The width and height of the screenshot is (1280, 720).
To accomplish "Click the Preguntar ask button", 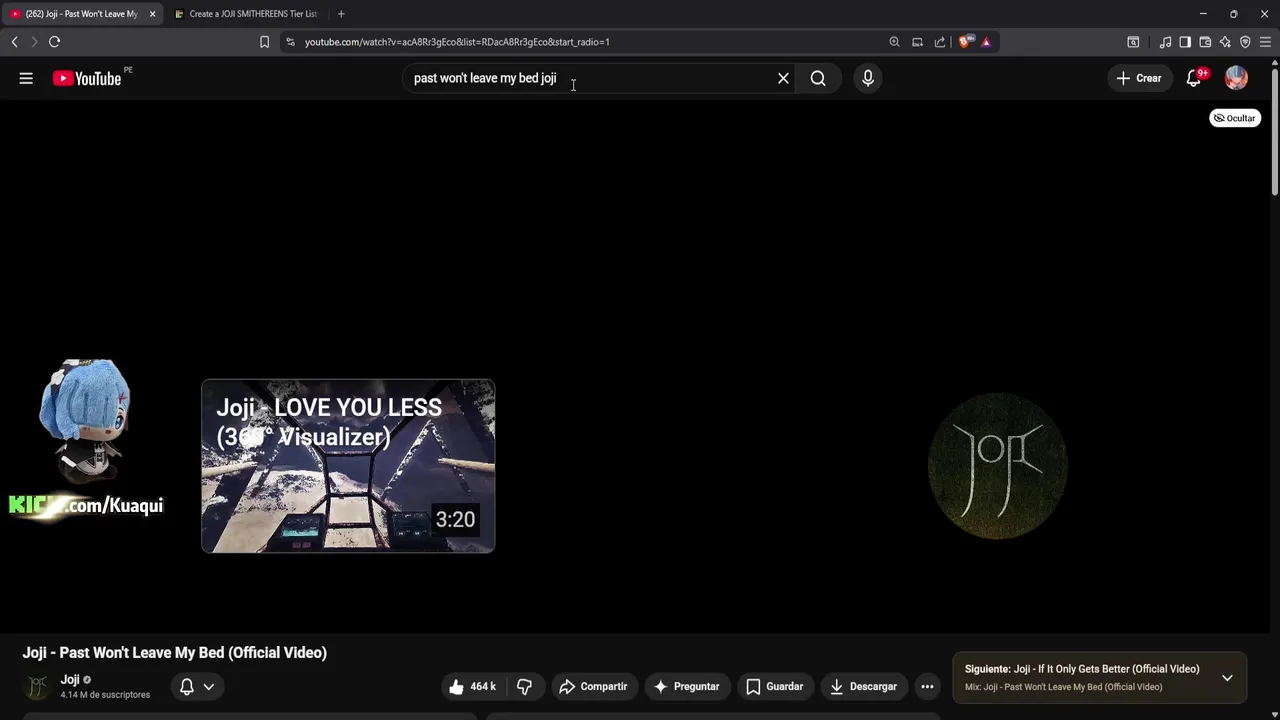I will pyautogui.click(x=686, y=686).
